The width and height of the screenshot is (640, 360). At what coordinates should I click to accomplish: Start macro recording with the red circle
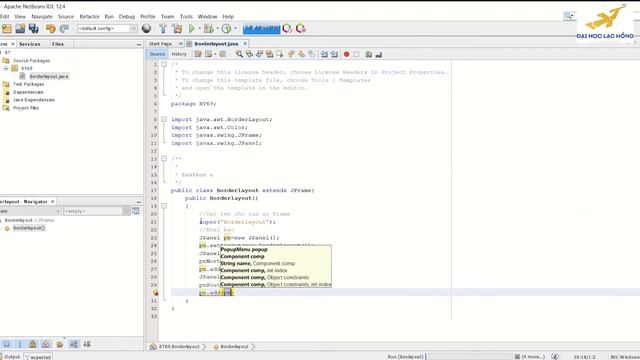point(347,54)
